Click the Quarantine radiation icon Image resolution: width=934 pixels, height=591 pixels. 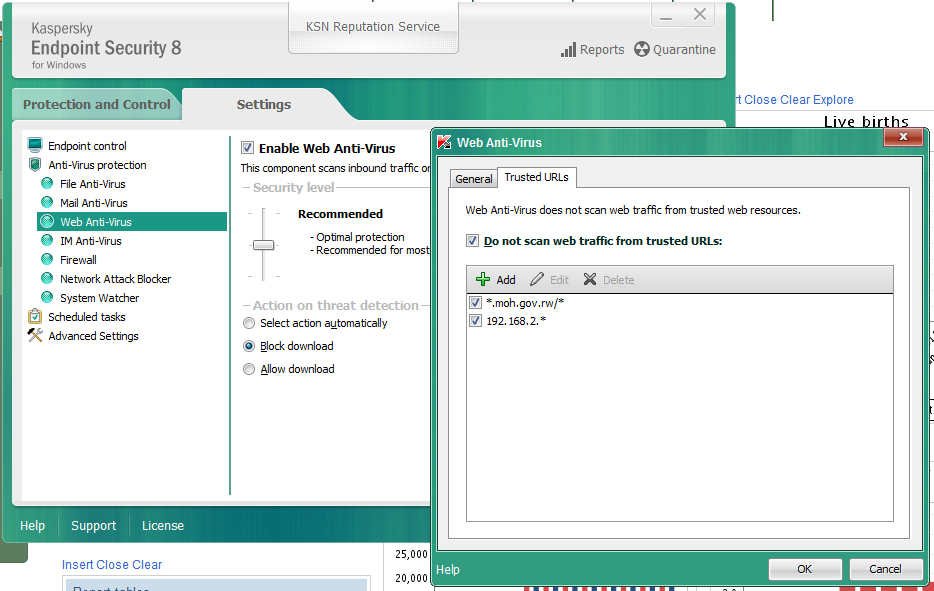(x=642, y=49)
